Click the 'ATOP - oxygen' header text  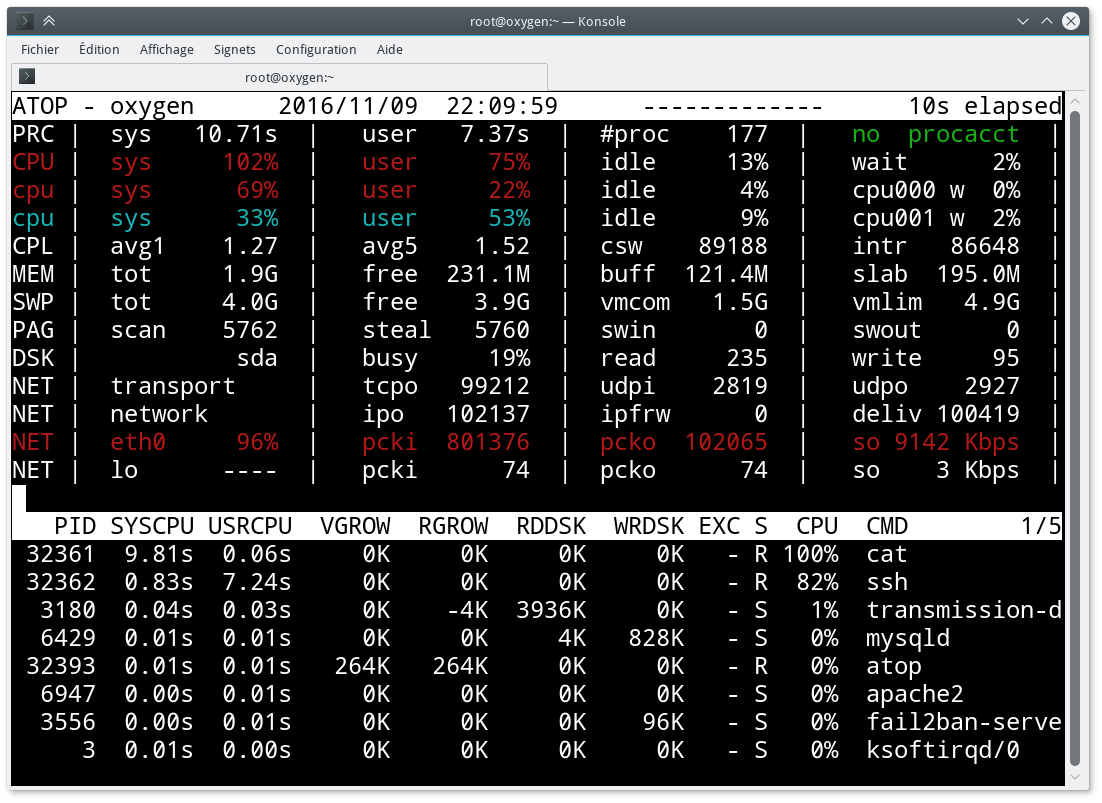click(103, 106)
